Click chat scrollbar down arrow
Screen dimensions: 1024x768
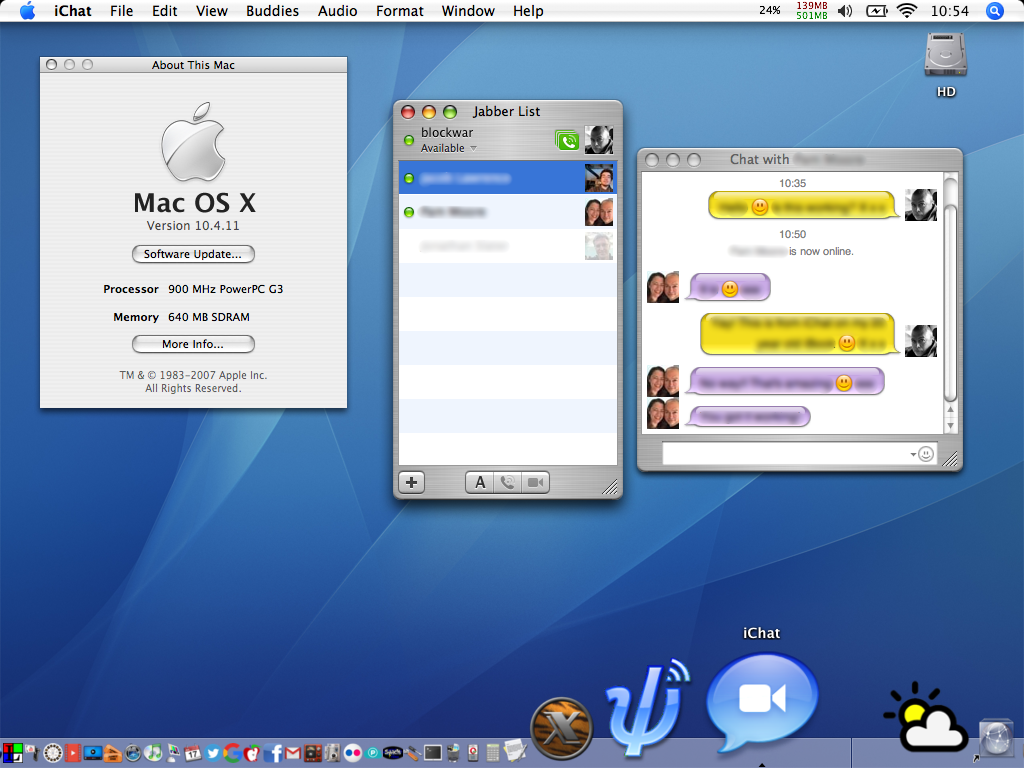coord(951,425)
